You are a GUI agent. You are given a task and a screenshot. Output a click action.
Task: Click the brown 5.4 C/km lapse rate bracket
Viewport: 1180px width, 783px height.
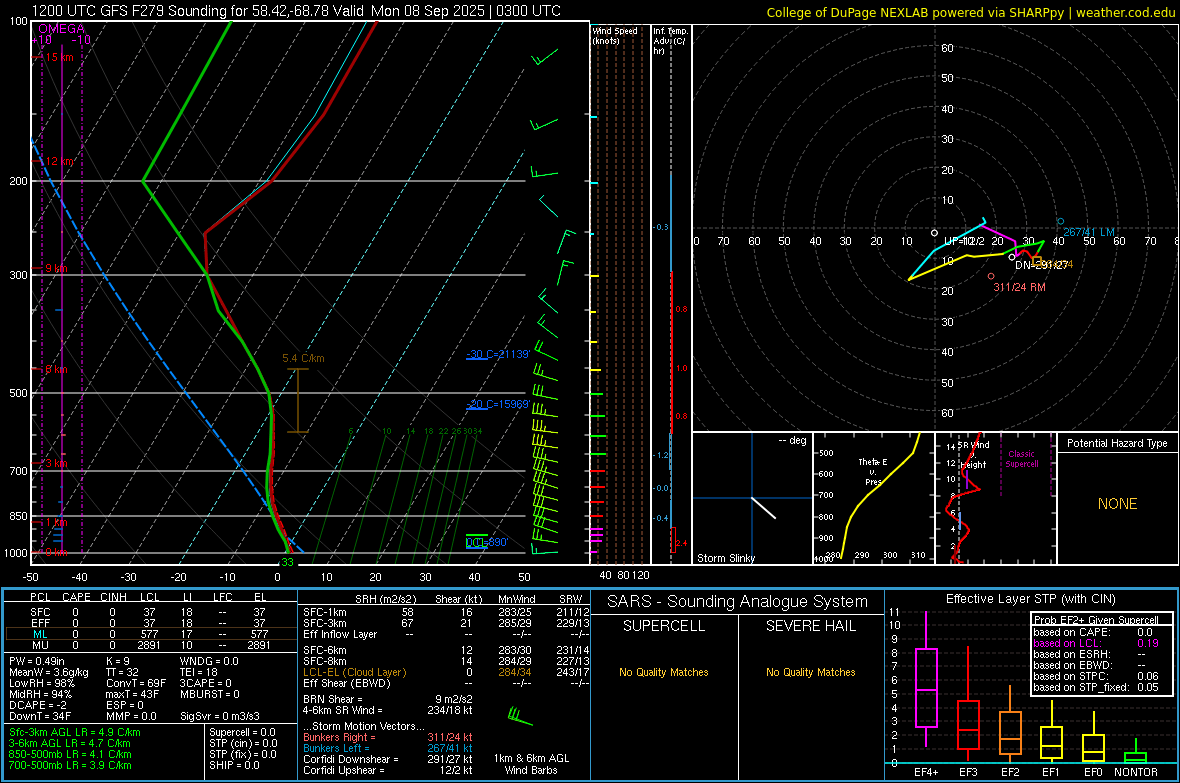298,401
